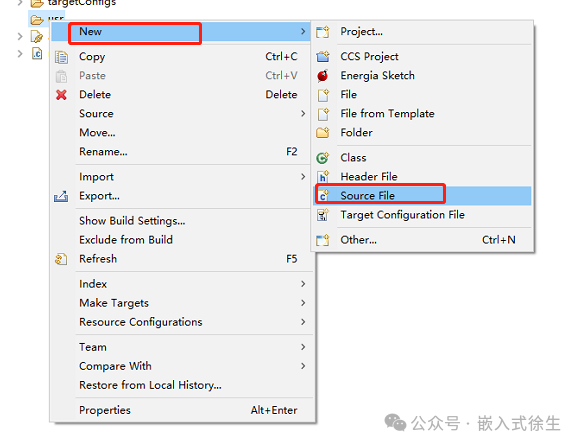Image resolution: width=579 pixels, height=446 pixels.
Task: Click the red Delete X icon
Action: [61, 95]
